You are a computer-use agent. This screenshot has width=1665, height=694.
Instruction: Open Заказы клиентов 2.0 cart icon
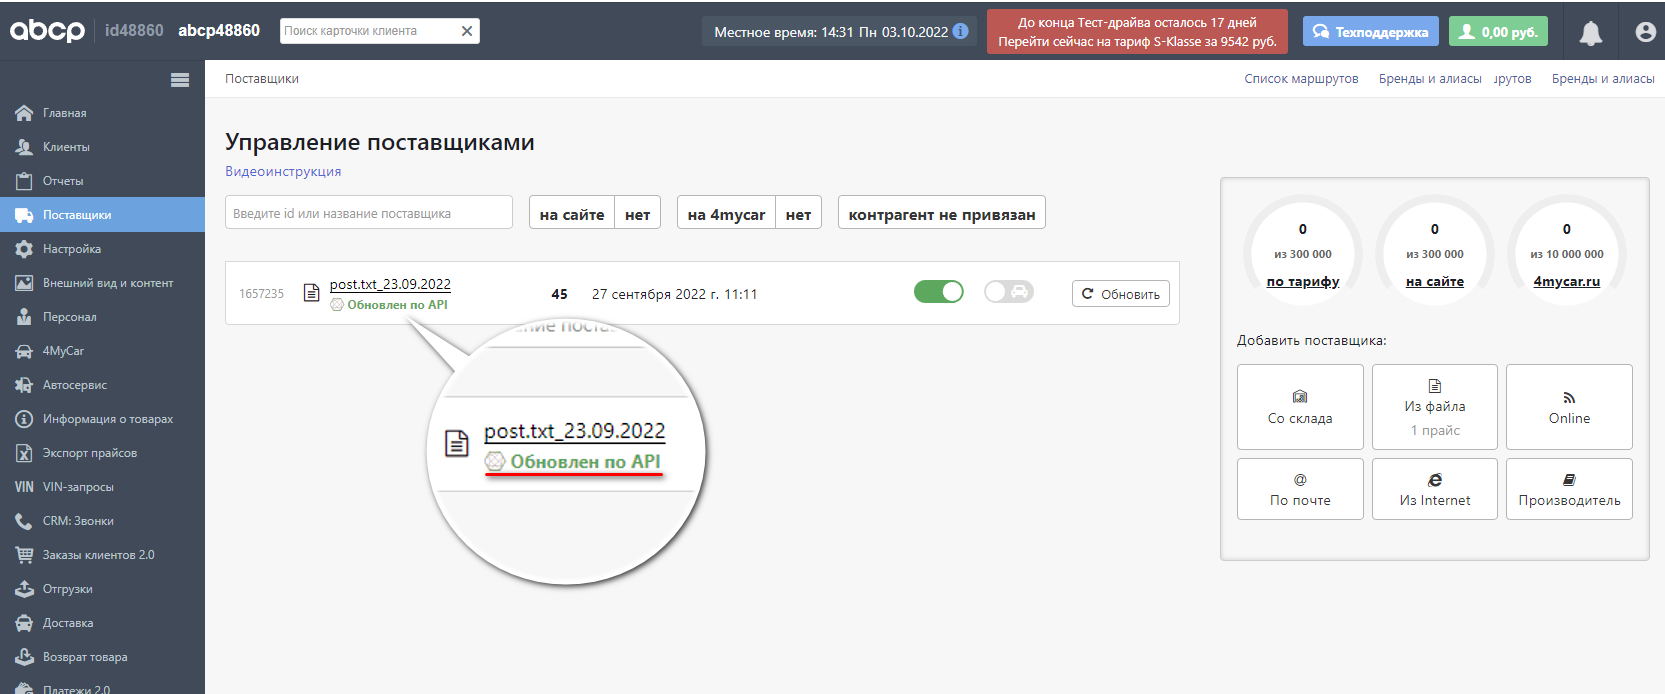click(x=24, y=555)
